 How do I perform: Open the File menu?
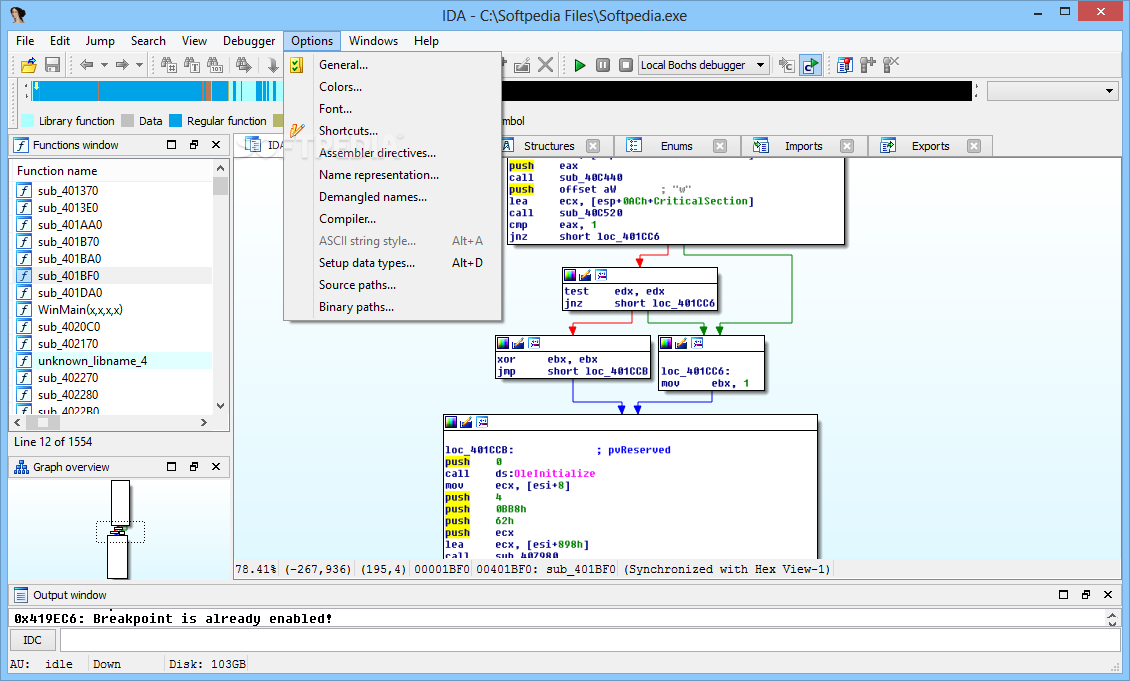tap(25, 41)
